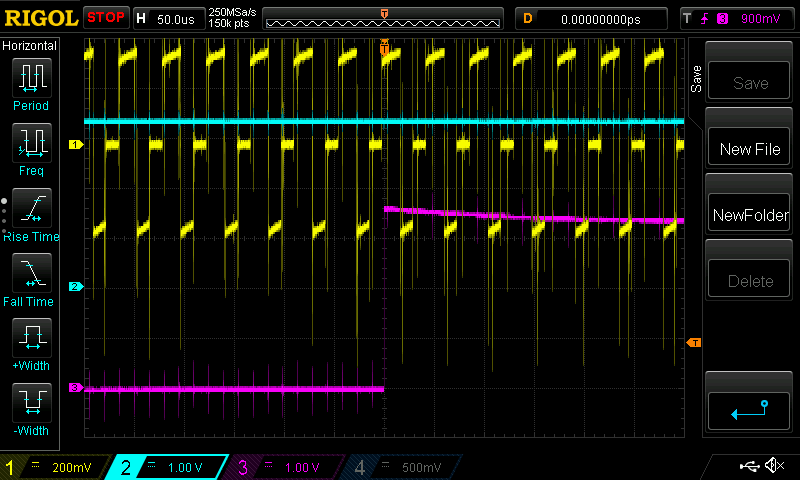This screenshot has height=480, width=800.
Task: Toggle channel 4 label at bottom
Action: (360, 467)
